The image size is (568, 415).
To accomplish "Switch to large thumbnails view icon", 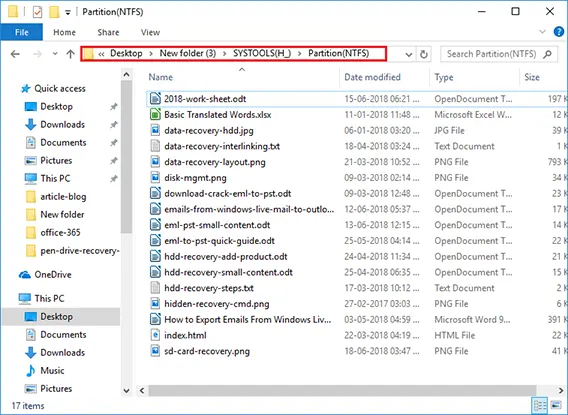I will 556,405.
